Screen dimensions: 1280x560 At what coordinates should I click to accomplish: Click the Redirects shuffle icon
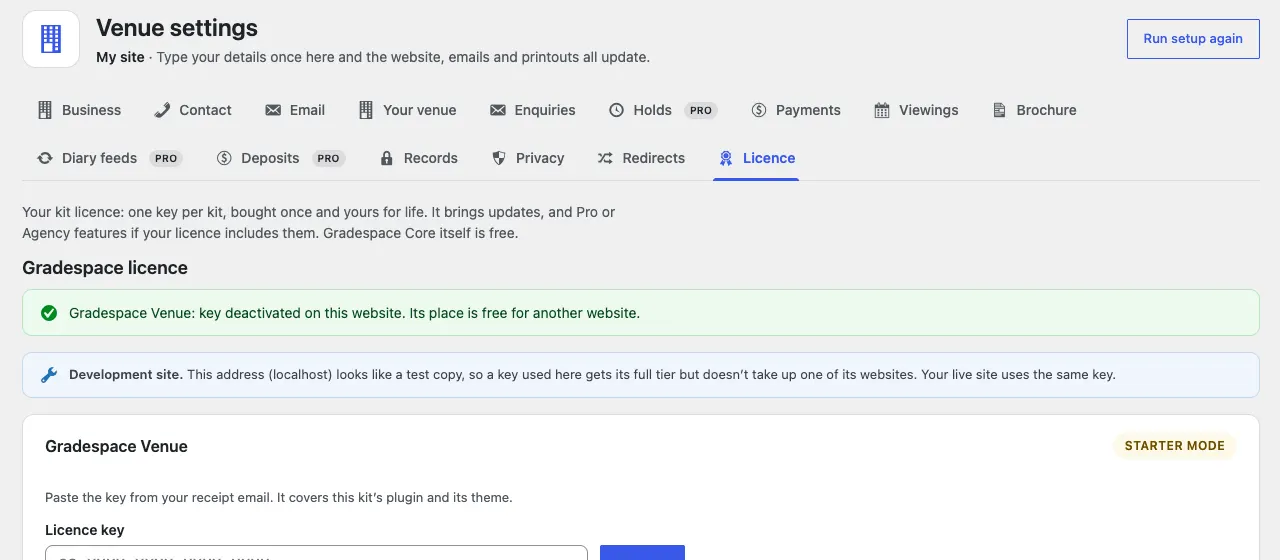click(605, 158)
